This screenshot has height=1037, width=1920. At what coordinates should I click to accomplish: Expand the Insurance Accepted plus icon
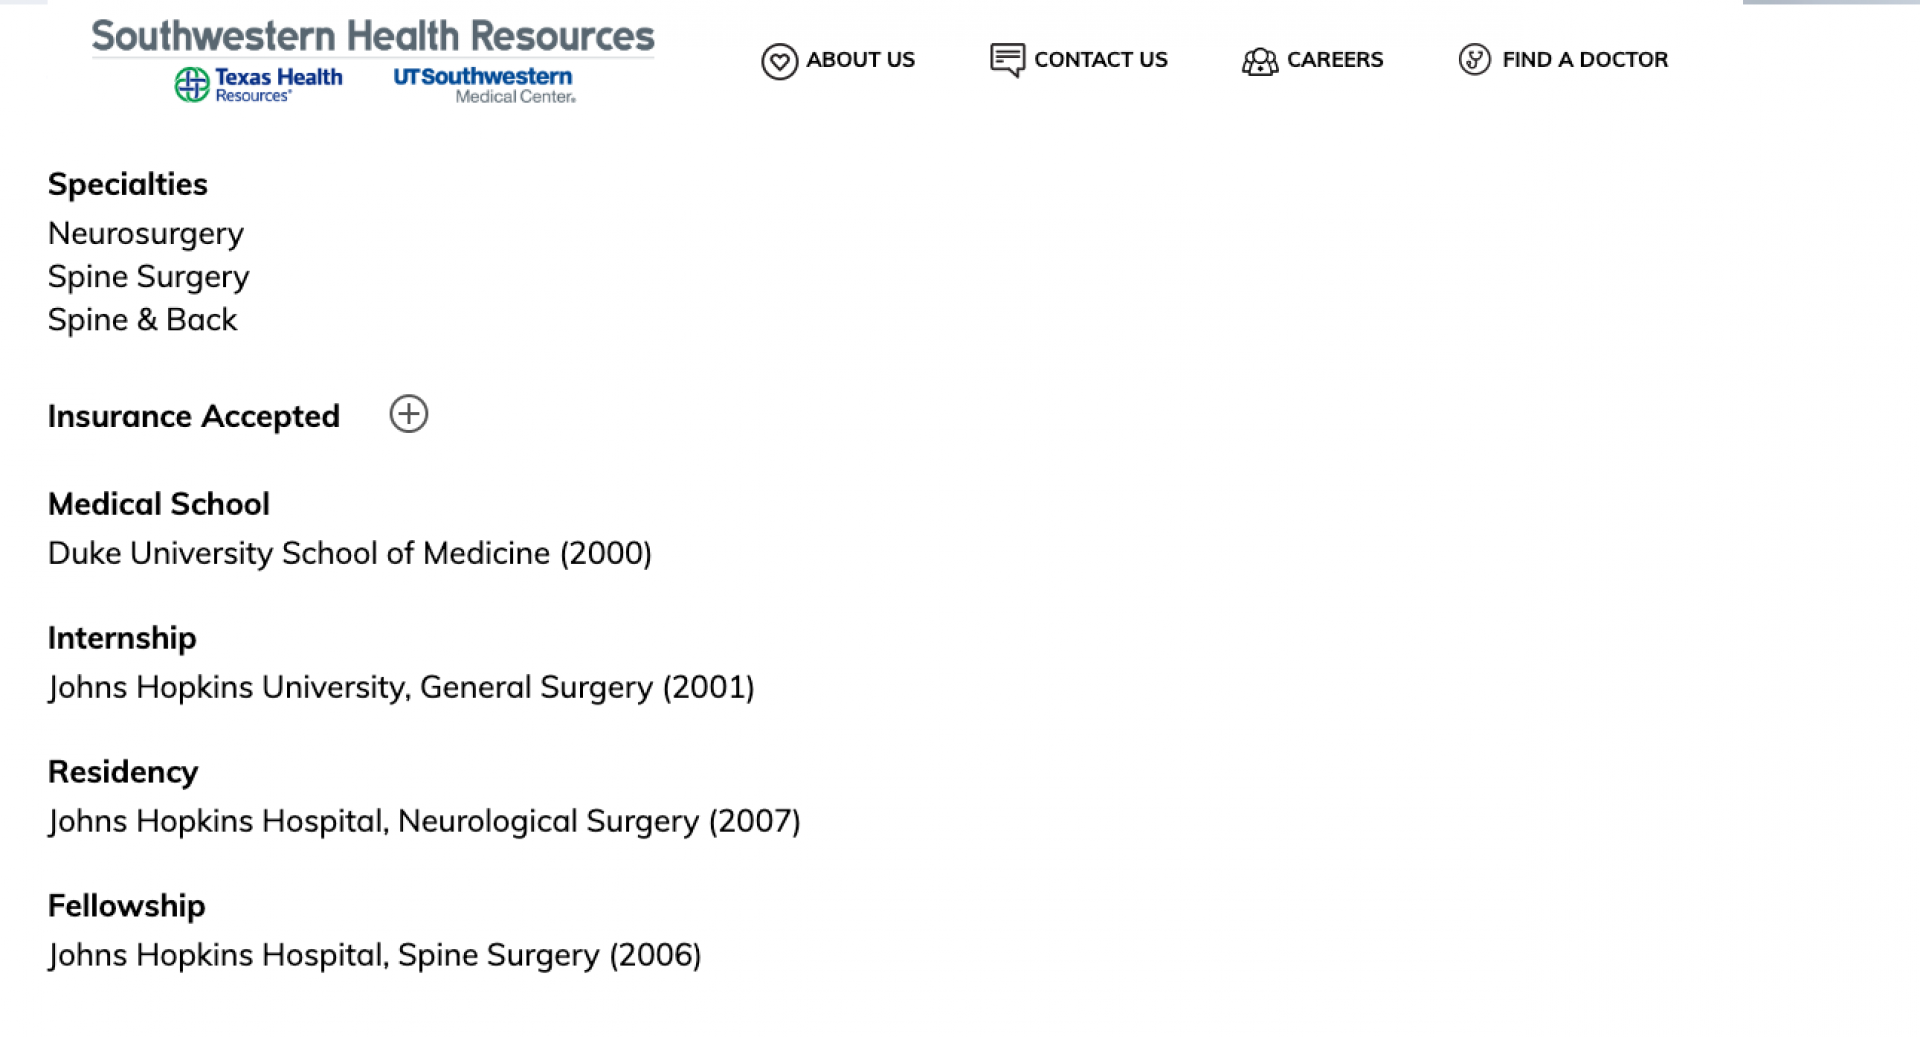pos(408,414)
